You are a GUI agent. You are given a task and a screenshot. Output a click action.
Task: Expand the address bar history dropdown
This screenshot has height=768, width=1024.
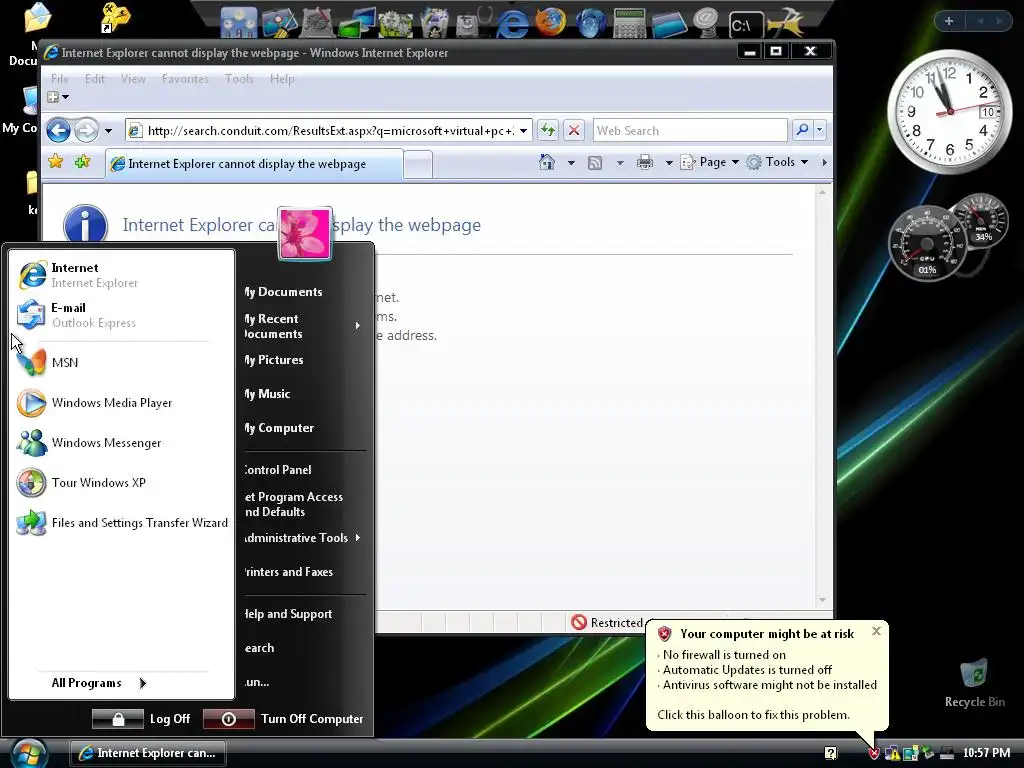click(x=523, y=131)
